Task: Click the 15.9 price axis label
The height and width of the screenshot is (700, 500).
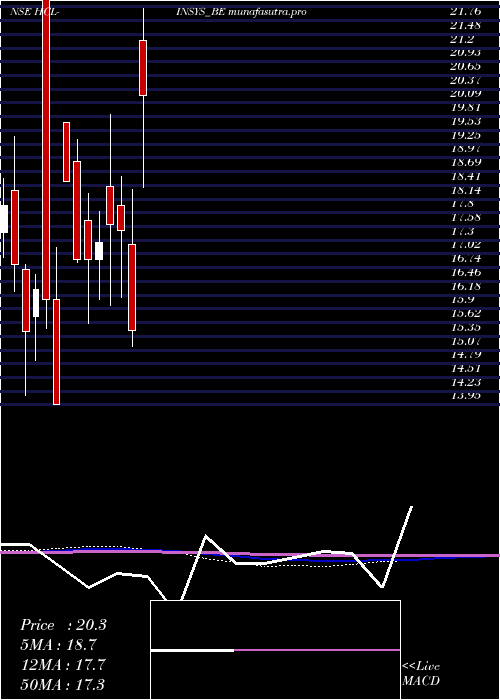Action: pos(462,300)
